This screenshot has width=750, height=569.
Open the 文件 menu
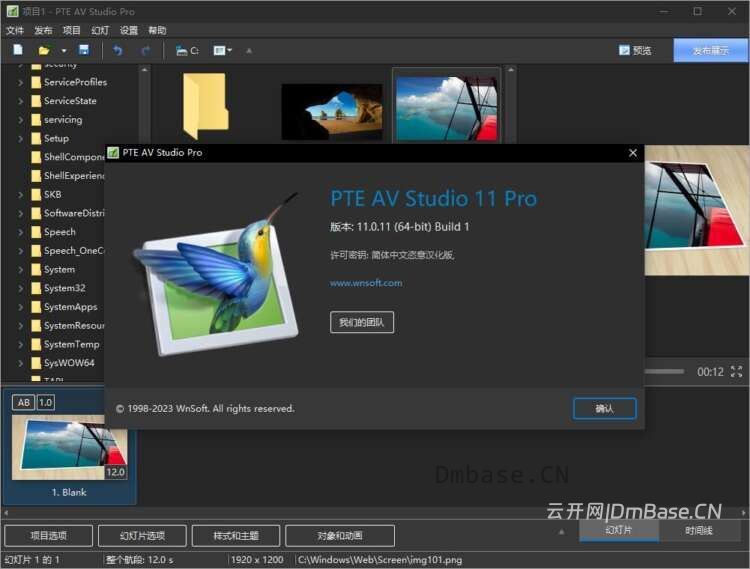[x=15, y=31]
